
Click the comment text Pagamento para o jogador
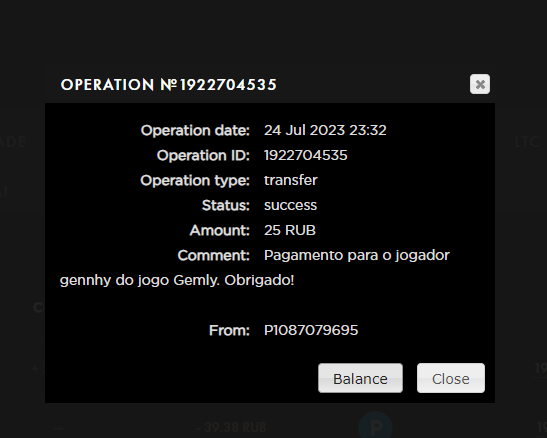click(357, 255)
